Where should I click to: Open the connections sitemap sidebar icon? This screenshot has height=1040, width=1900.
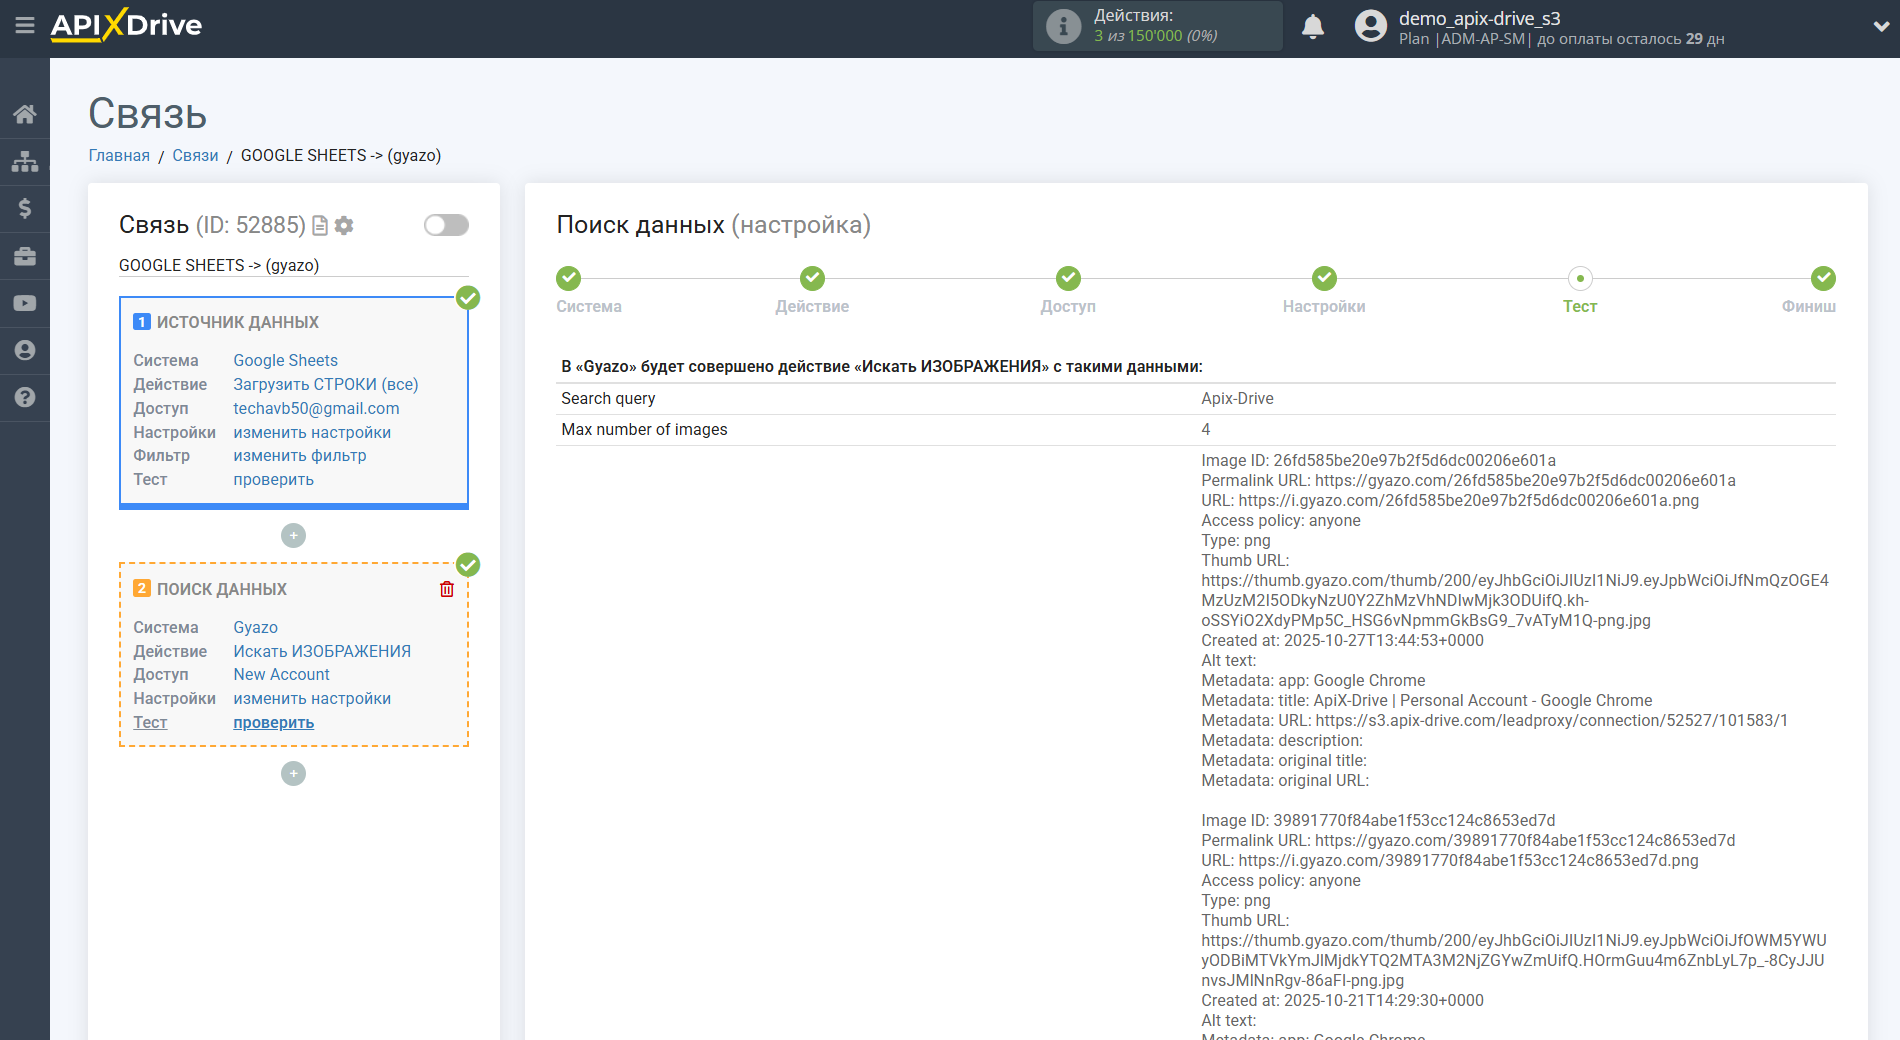pyautogui.click(x=25, y=161)
